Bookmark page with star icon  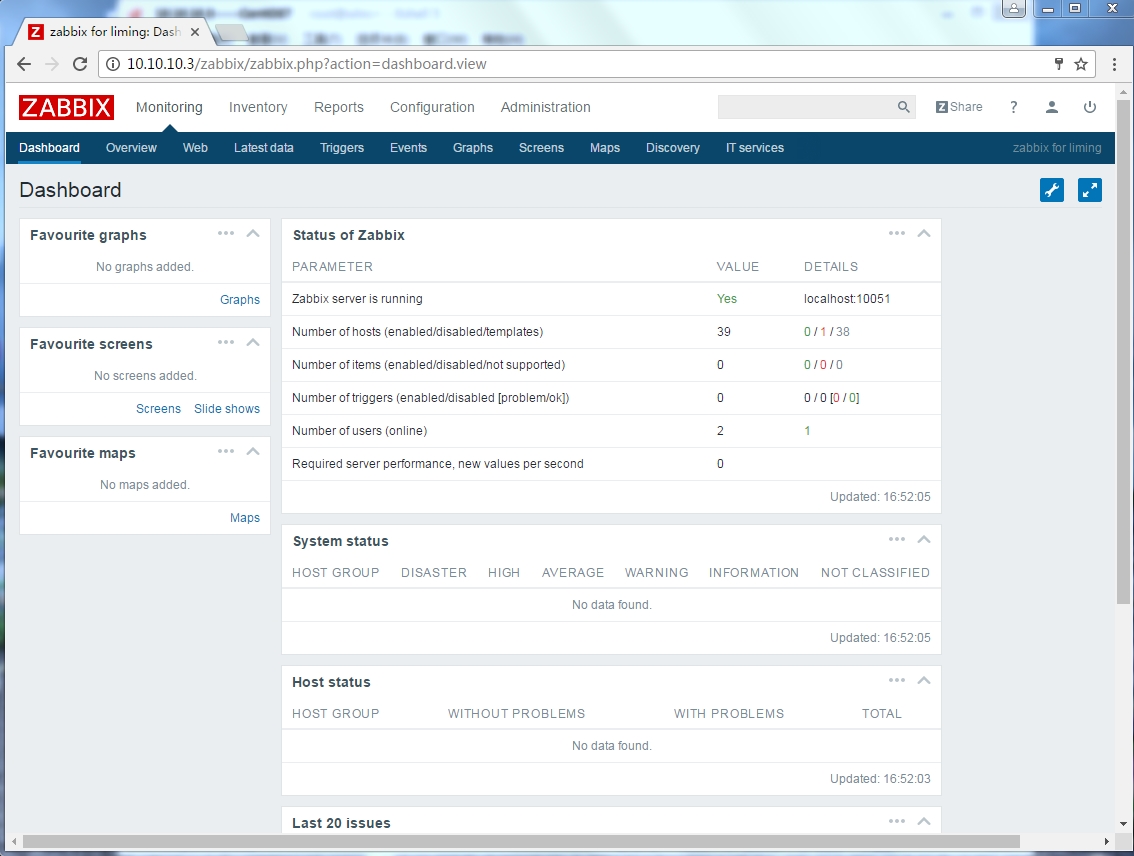(x=1081, y=64)
